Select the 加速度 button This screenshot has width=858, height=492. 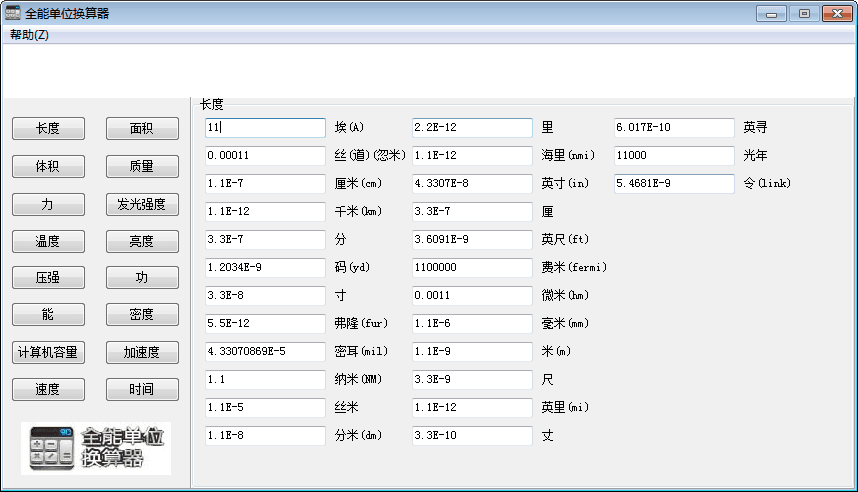(142, 352)
